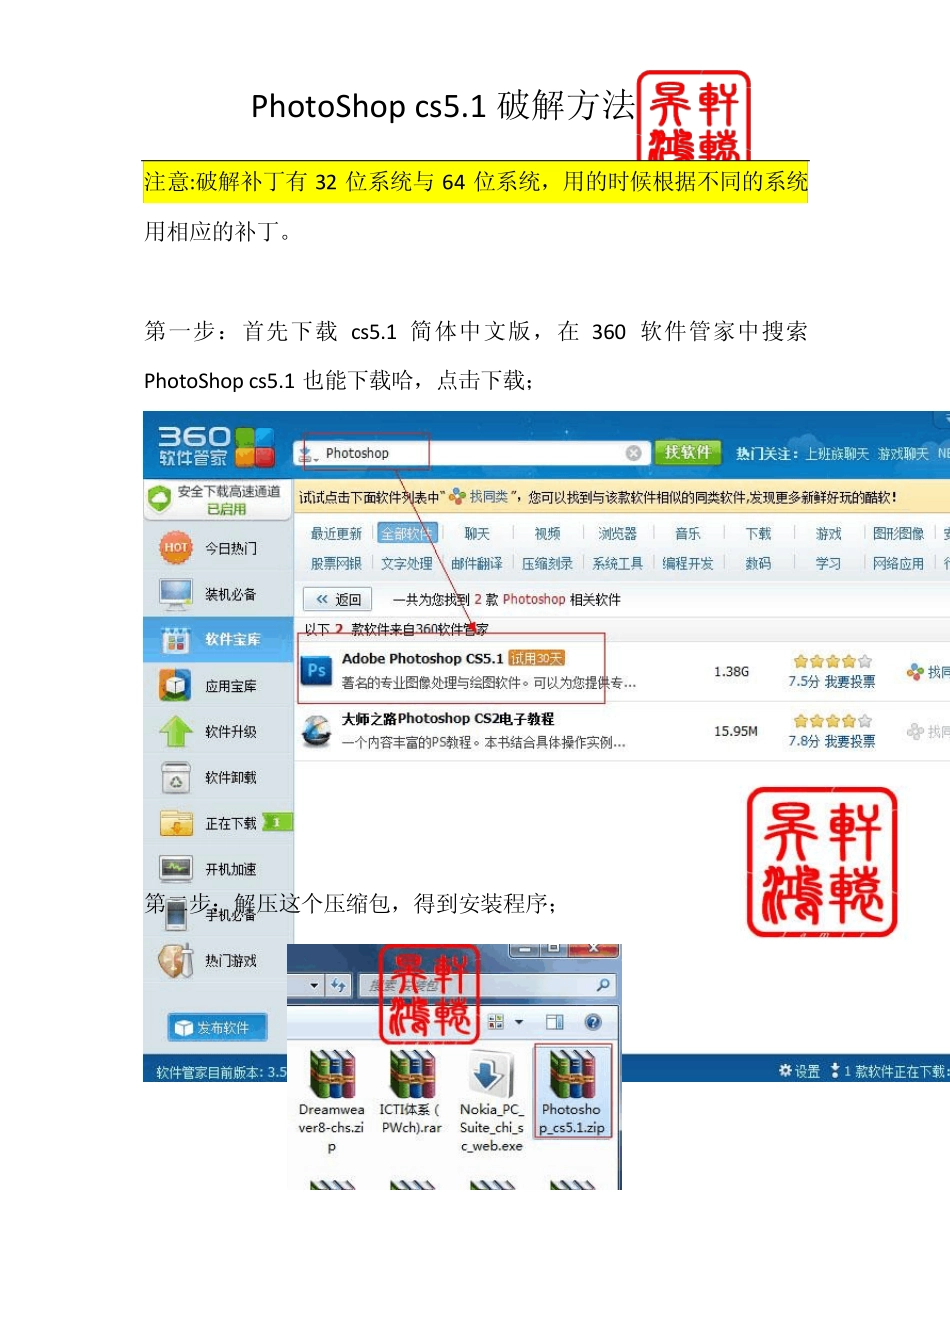
Task: Open 热门游戏 in the sidebar
Action: 208,960
